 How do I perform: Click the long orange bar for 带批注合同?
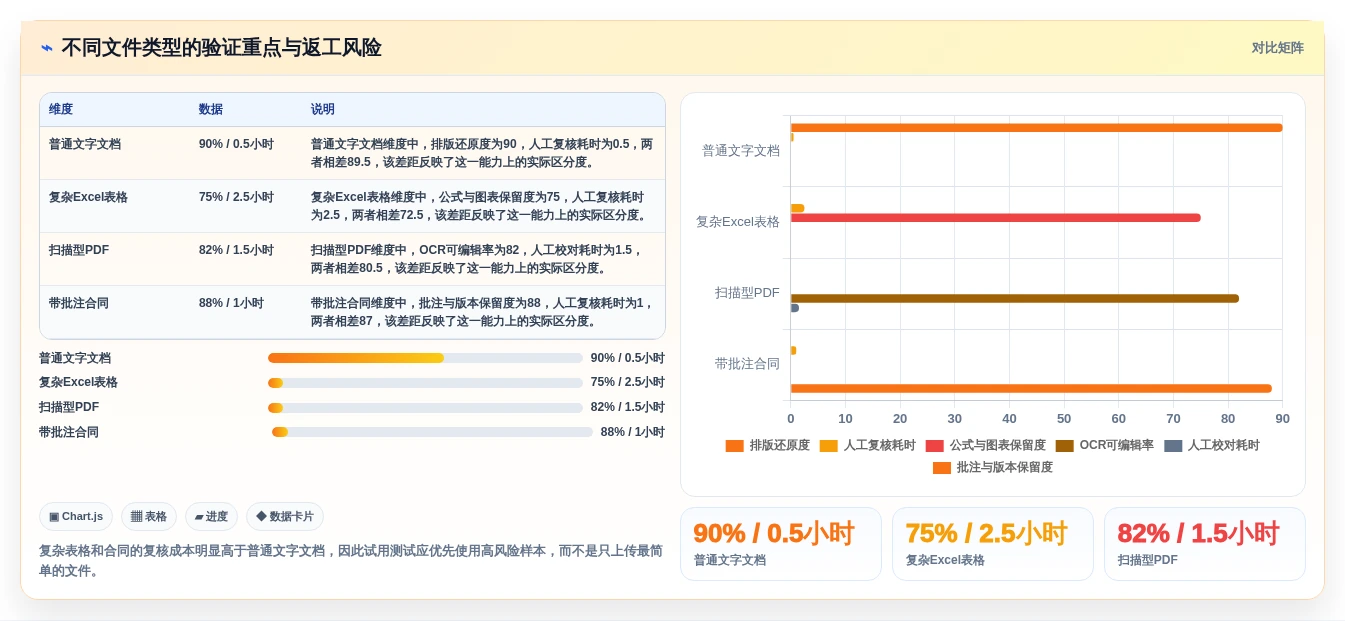point(1031,388)
